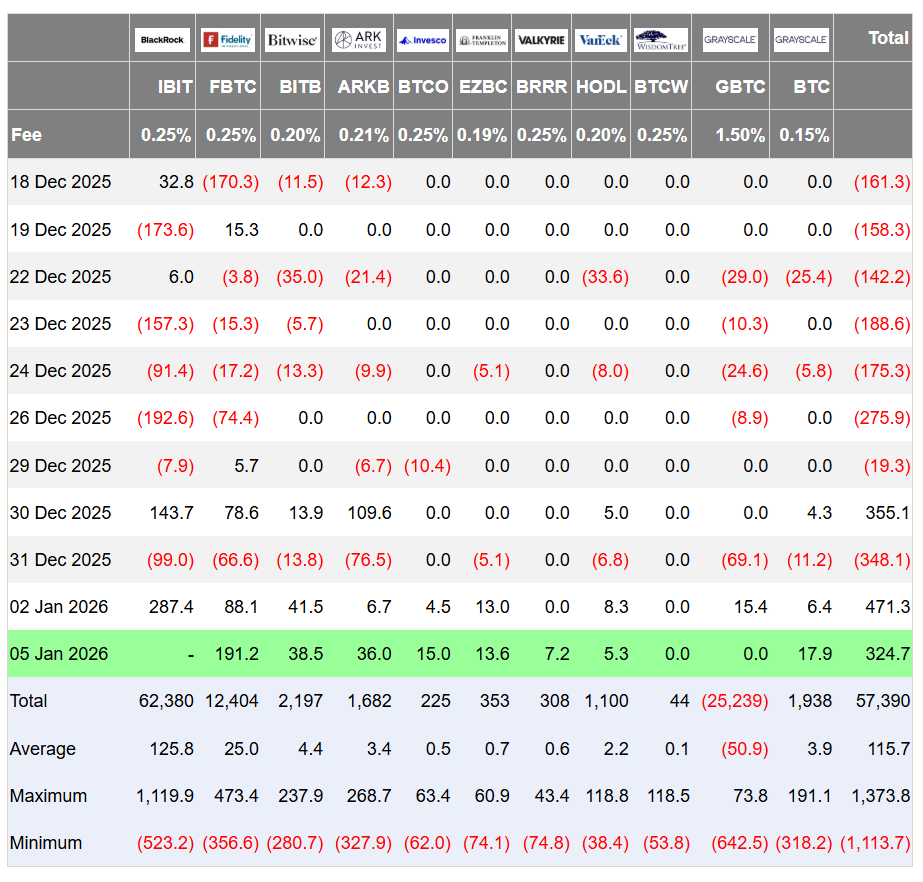This screenshot has width=923, height=882.
Task: Click the 471.3 total value
Action: coord(888,607)
